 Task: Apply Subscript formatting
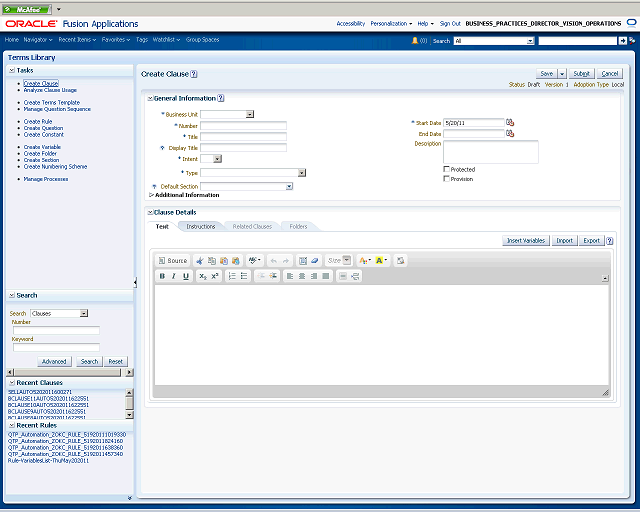pyautogui.click(x=202, y=276)
